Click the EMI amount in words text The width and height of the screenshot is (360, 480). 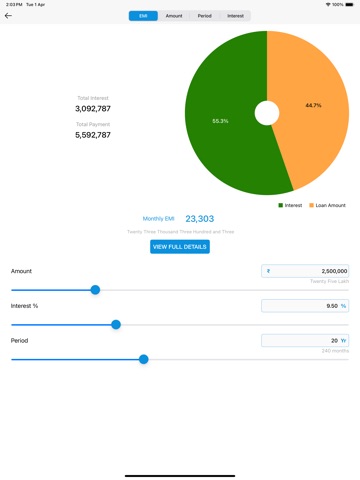tap(180, 232)
